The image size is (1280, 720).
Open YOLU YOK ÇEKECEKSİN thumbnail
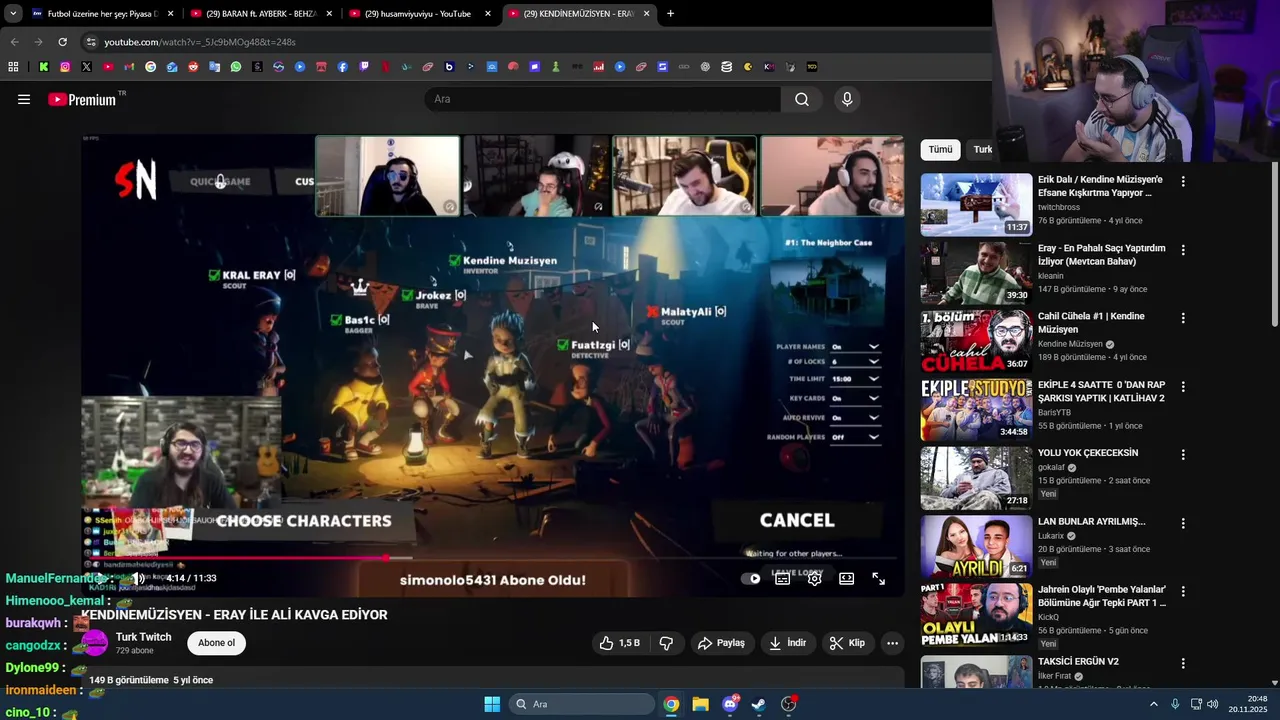click(x=976, y=478)
